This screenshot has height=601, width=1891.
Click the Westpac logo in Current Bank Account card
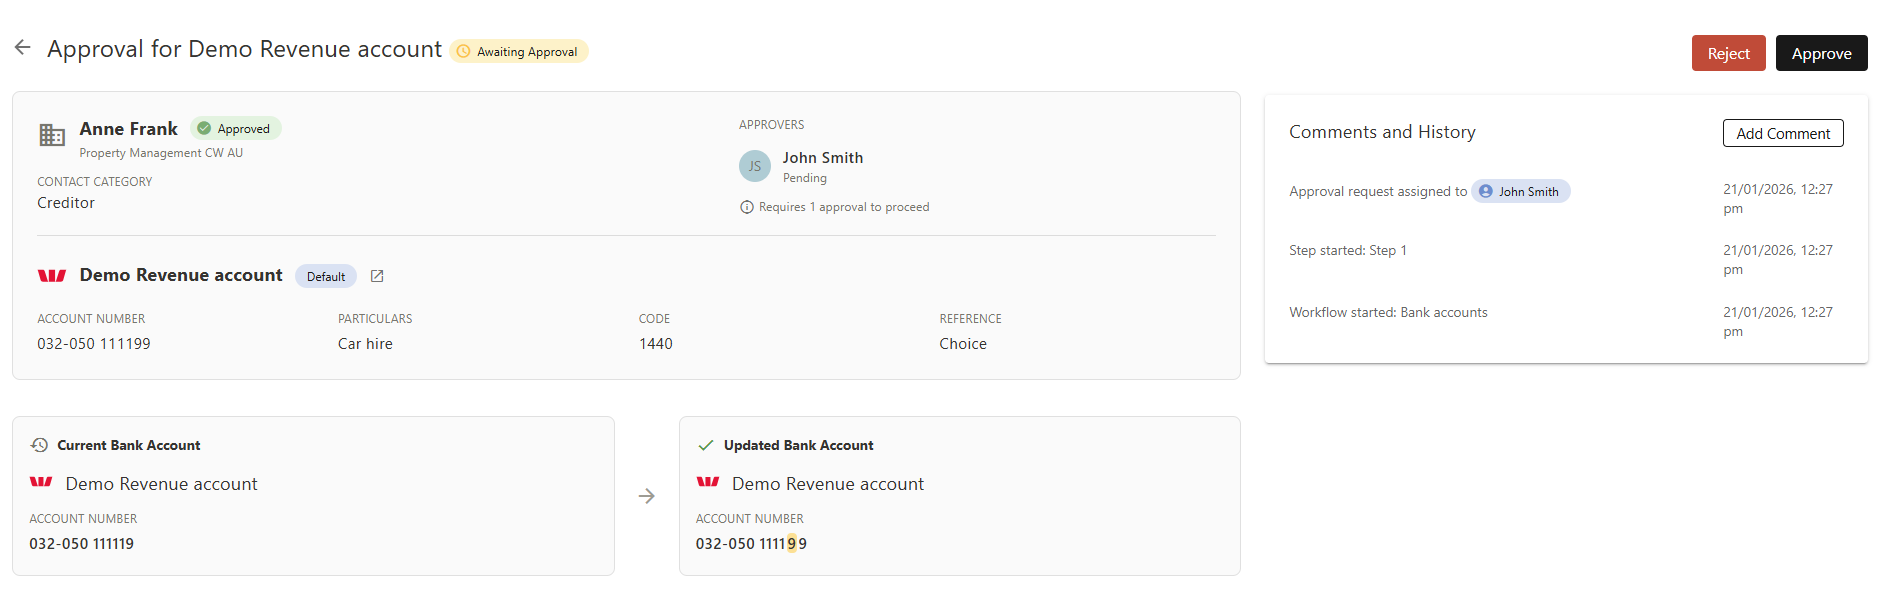click(41, 482)
